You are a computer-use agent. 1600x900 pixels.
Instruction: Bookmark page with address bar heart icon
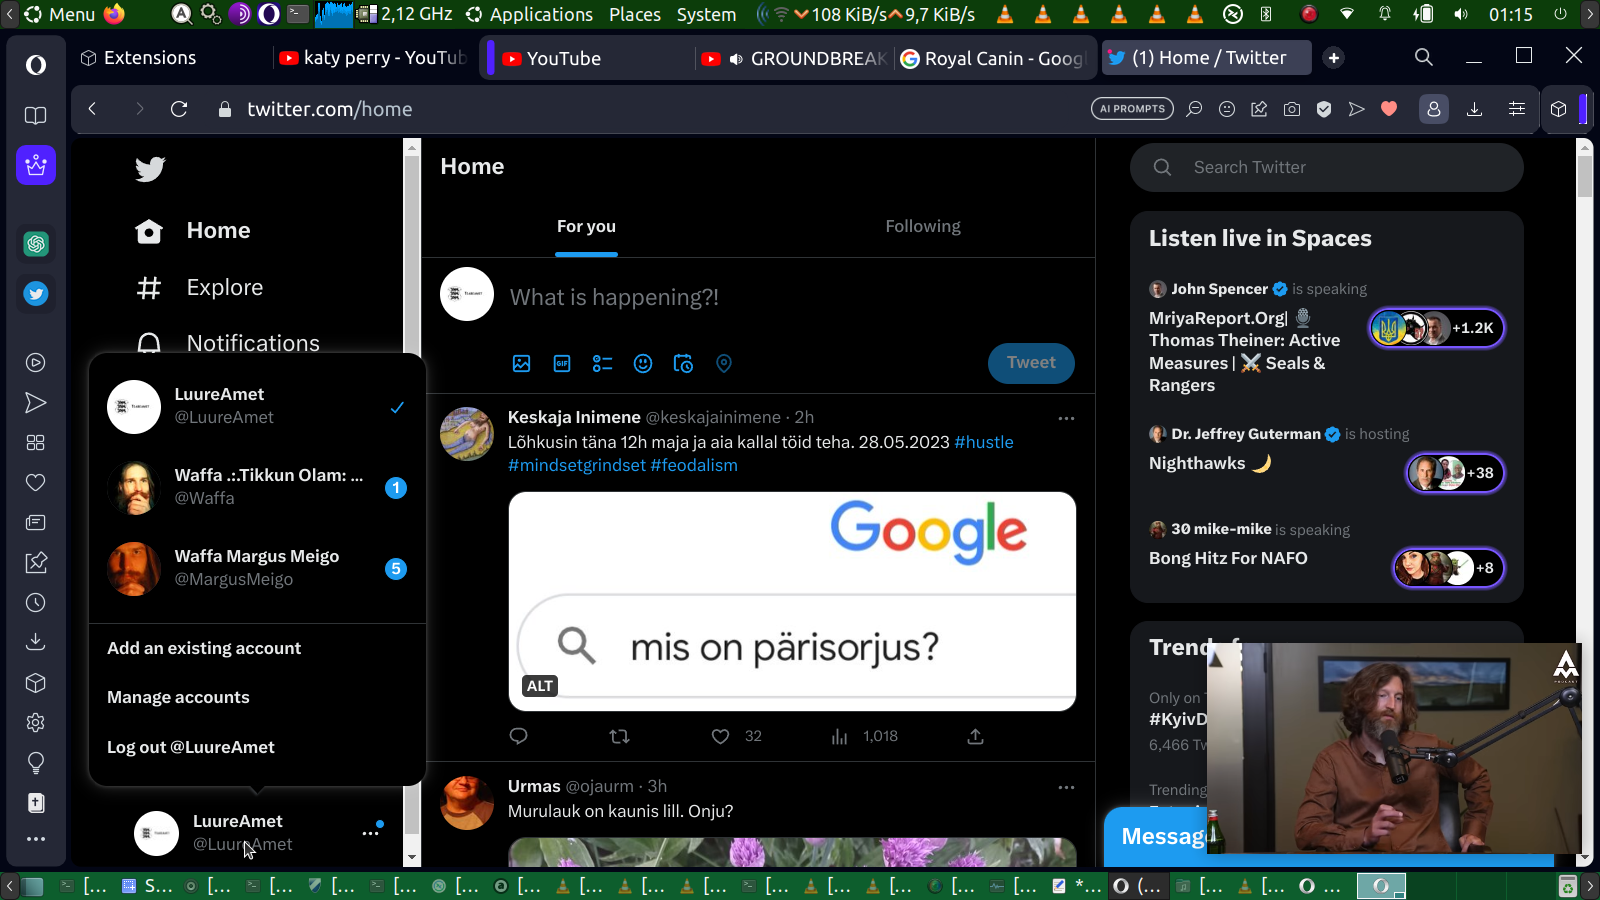point(1389,109)
